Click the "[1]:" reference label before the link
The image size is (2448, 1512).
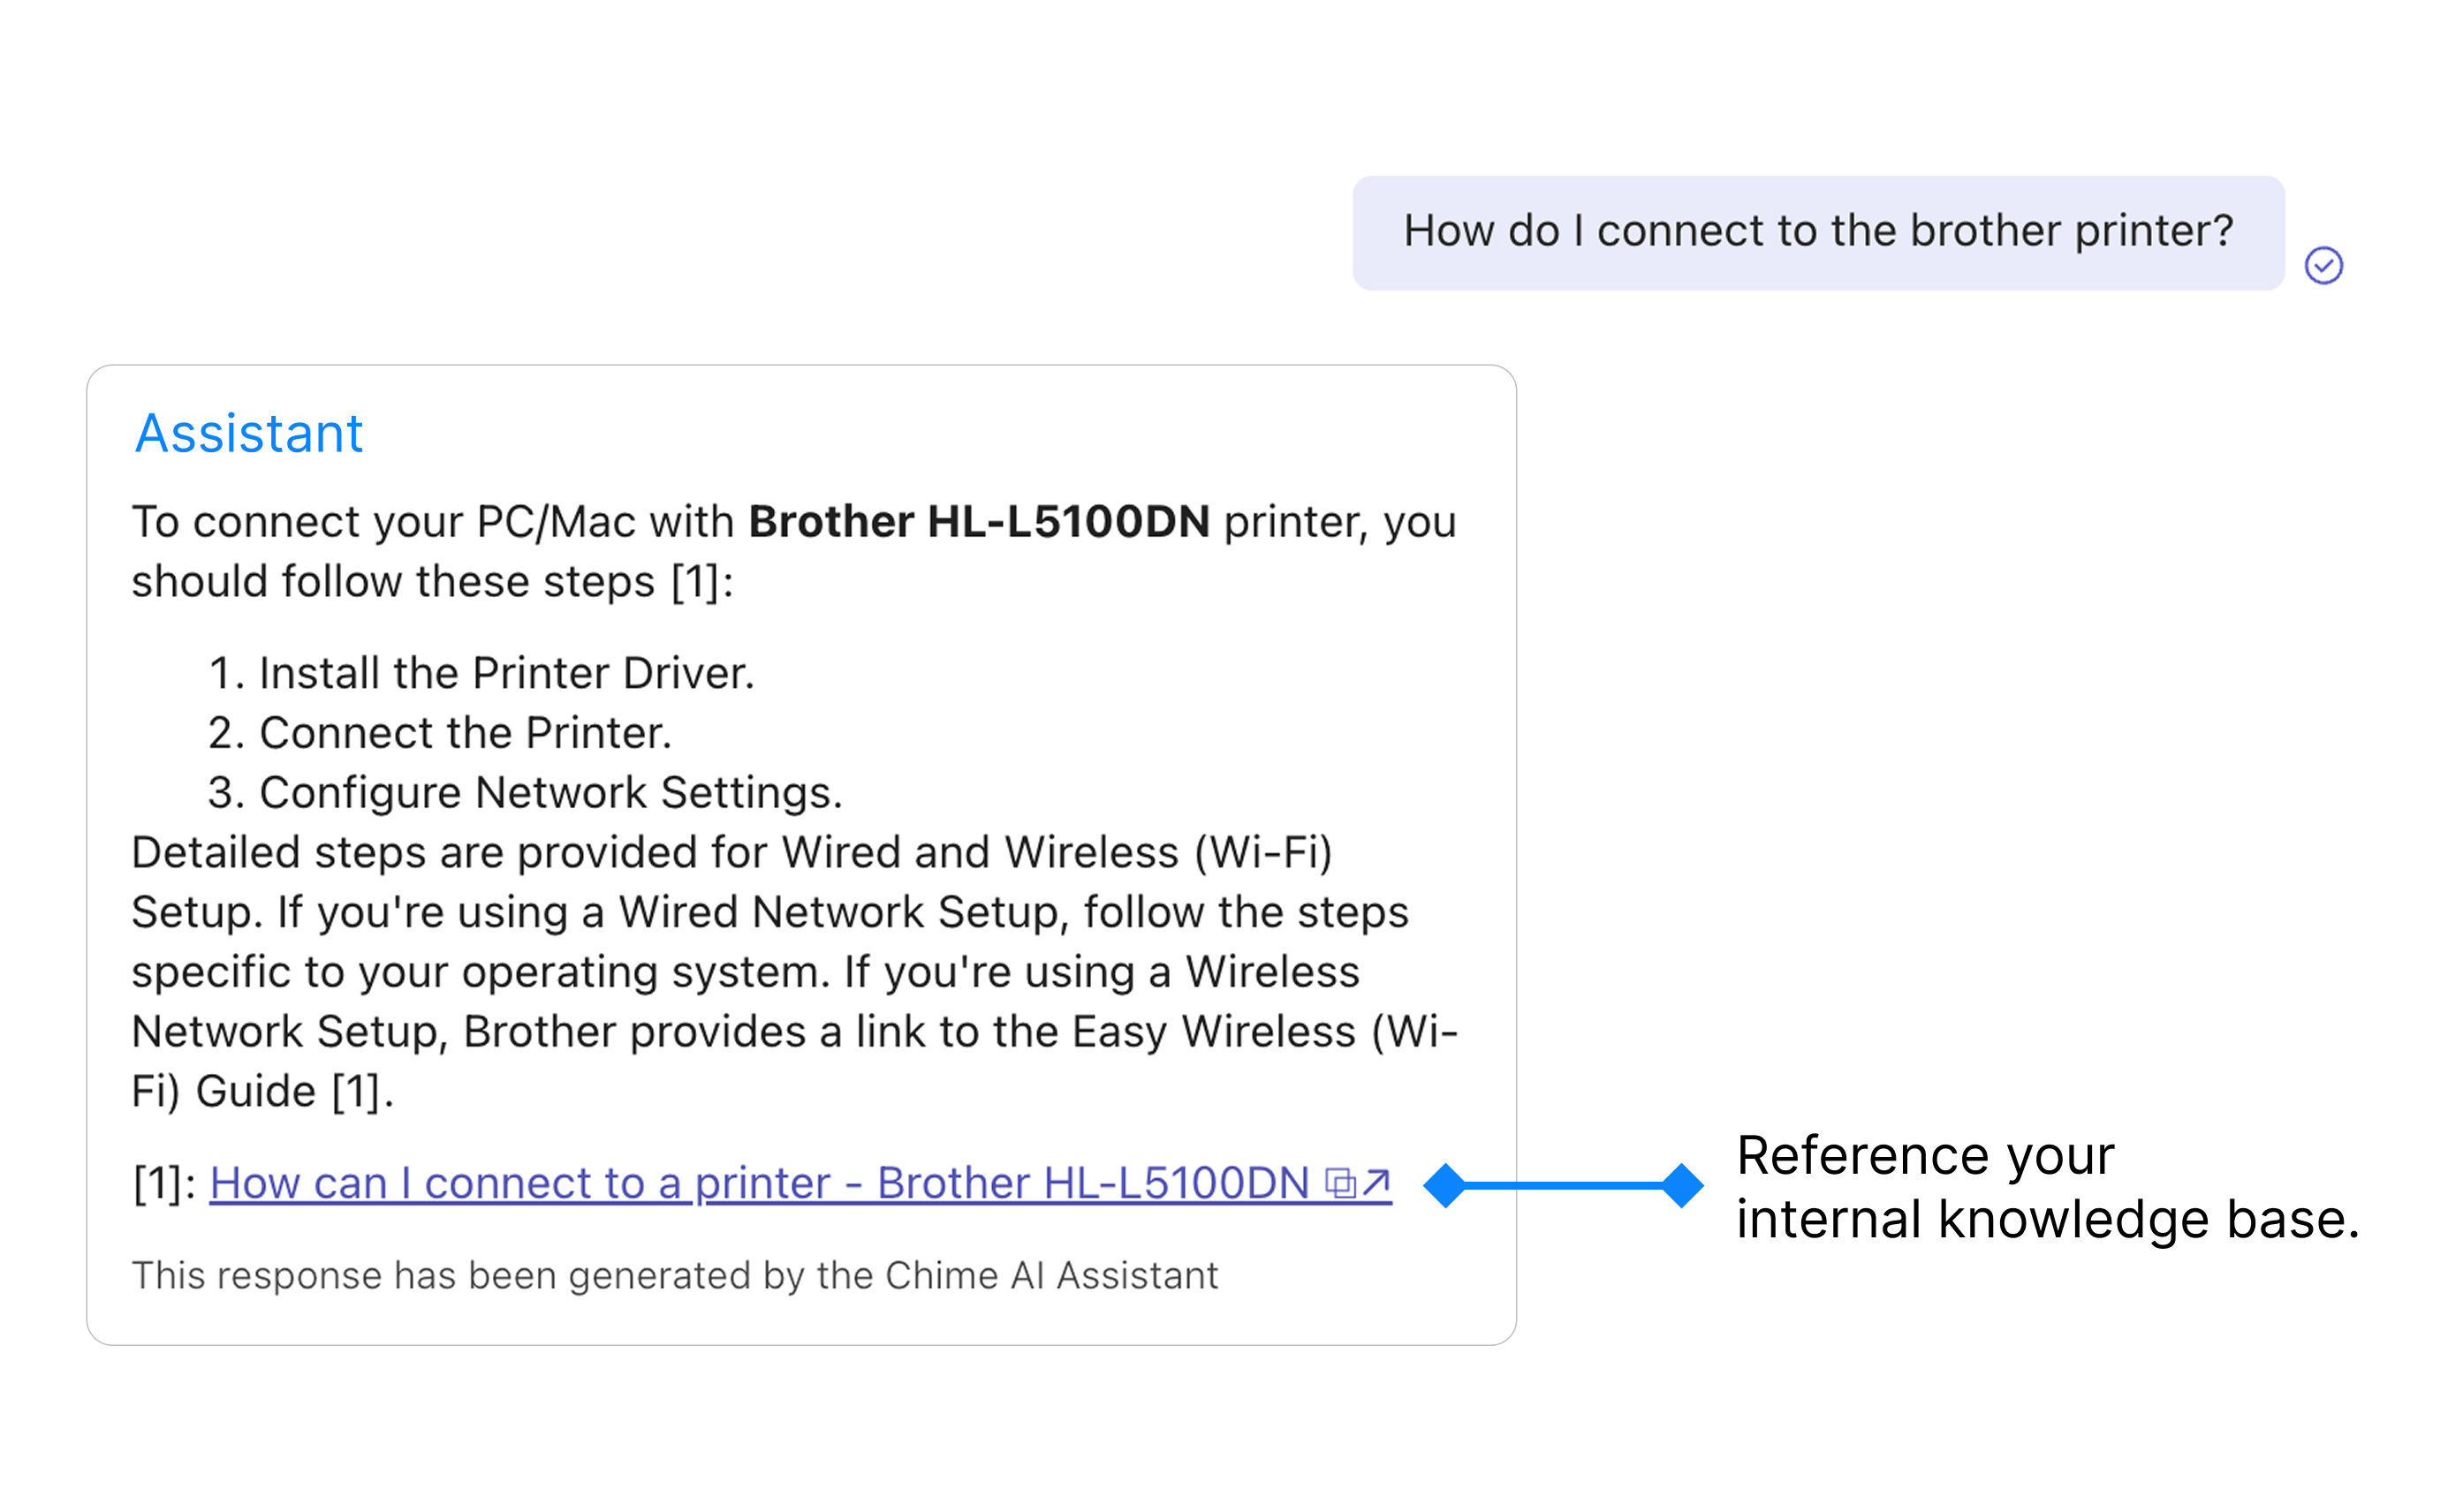coord(165,1184)
